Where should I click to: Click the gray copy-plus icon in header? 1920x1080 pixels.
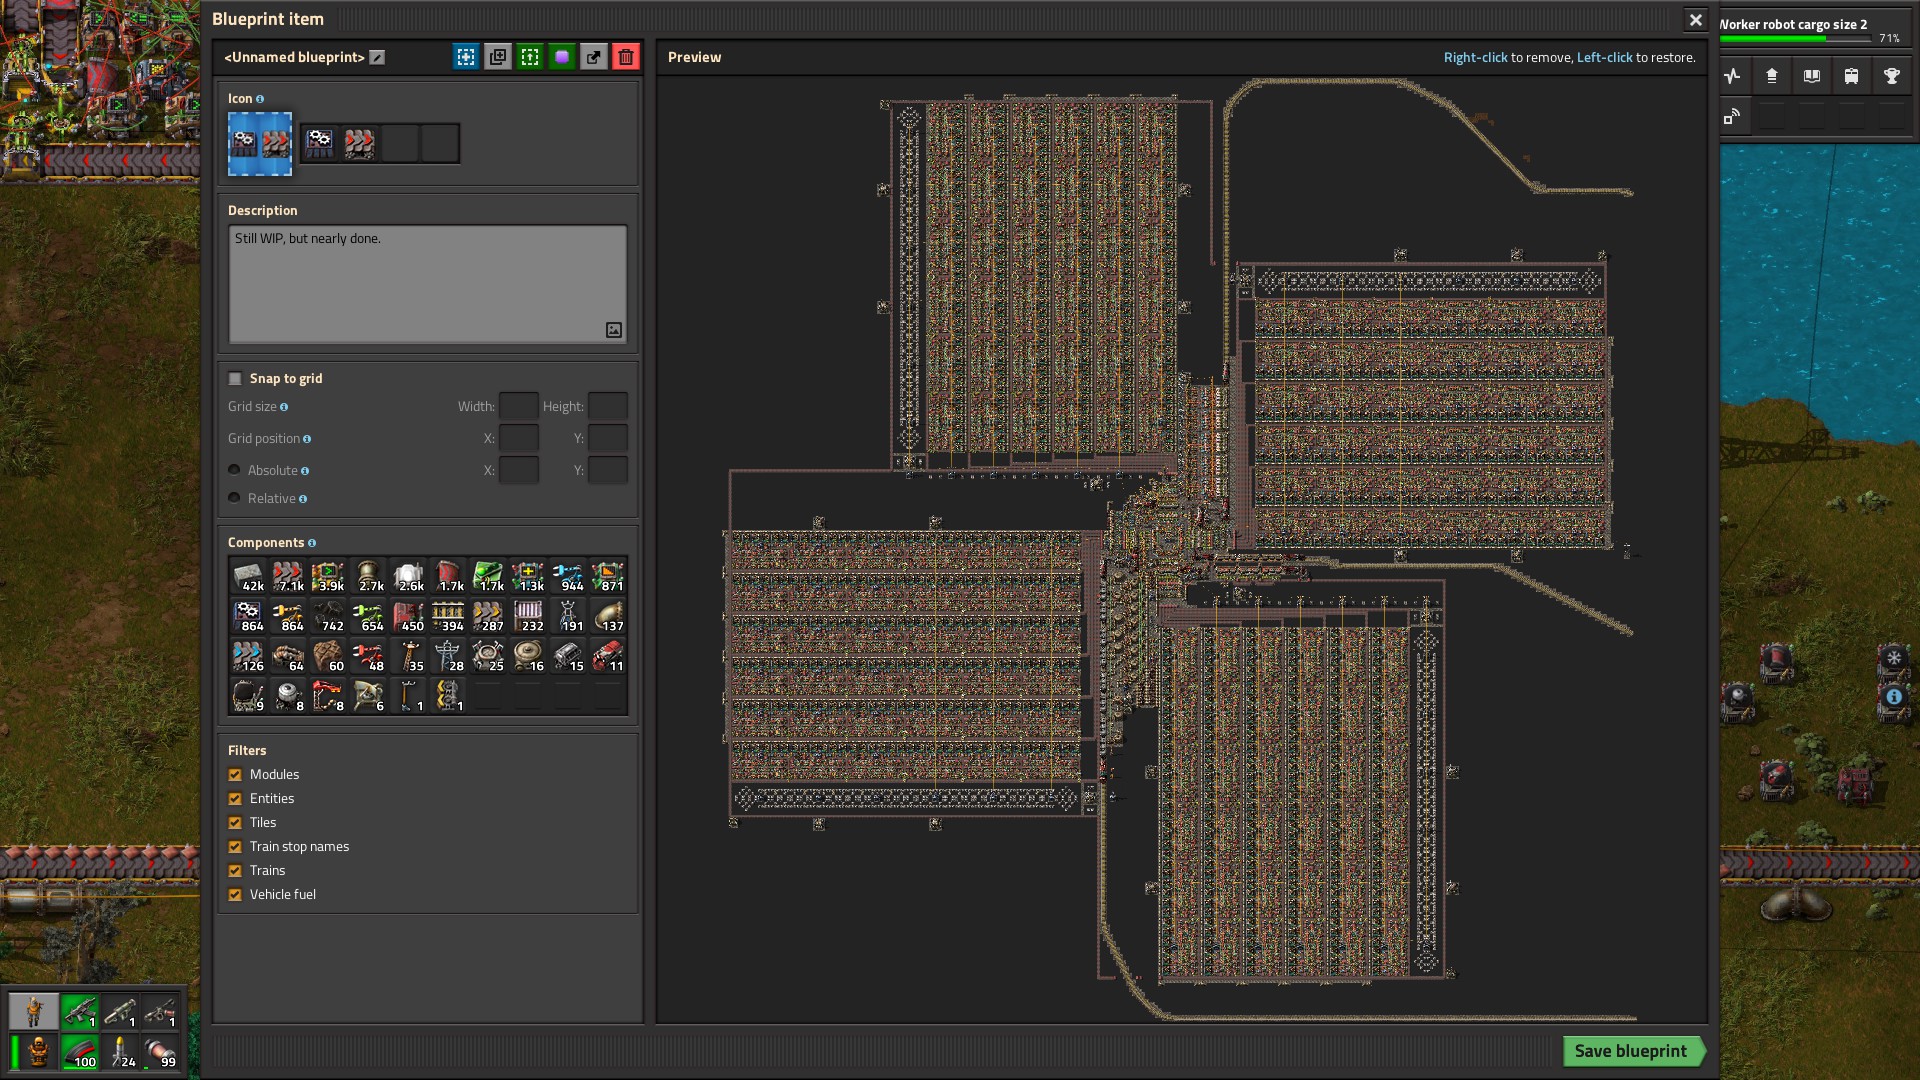point(498,57)
